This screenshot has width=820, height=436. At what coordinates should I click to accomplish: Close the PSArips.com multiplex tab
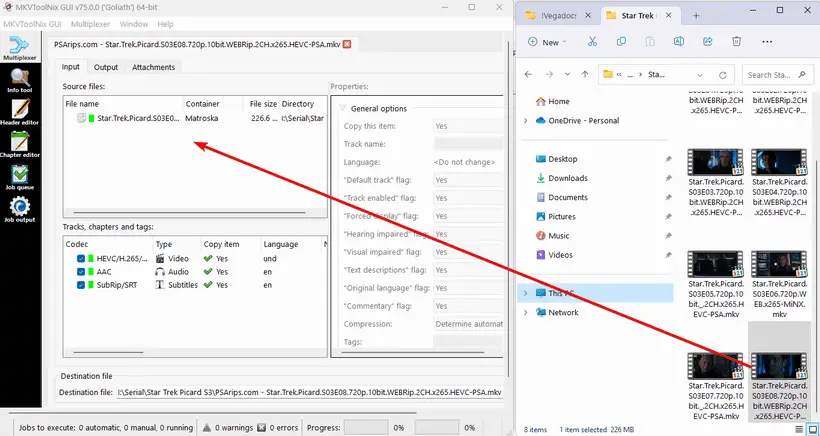tap(347, 44)
